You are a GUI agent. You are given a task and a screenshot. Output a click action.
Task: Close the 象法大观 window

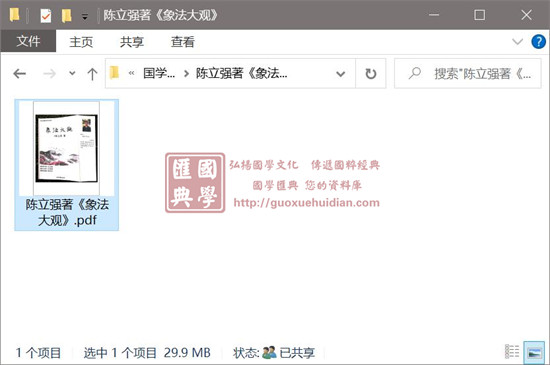tap(526, 15)
